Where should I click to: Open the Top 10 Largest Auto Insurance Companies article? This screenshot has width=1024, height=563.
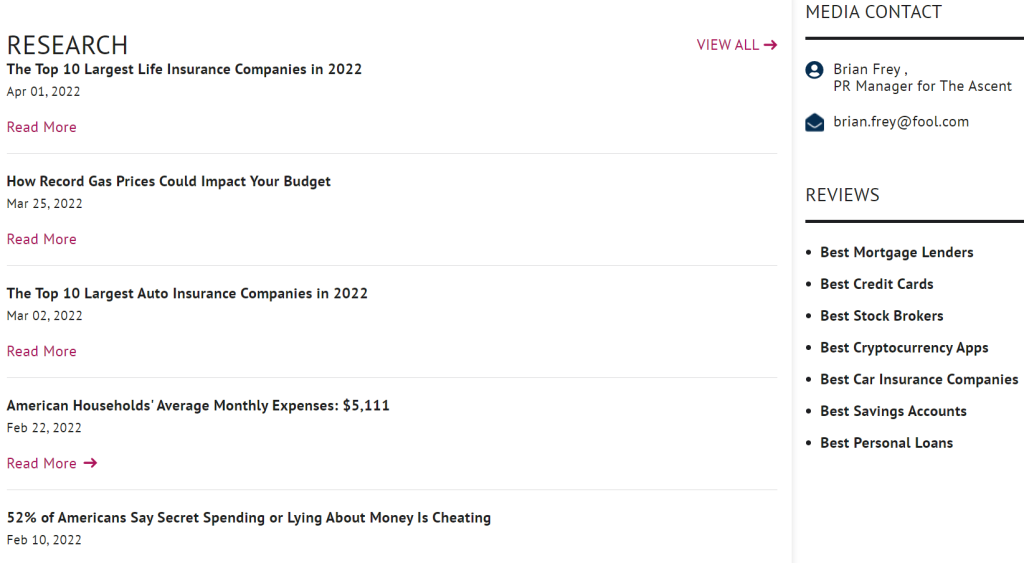click(187, 293)
